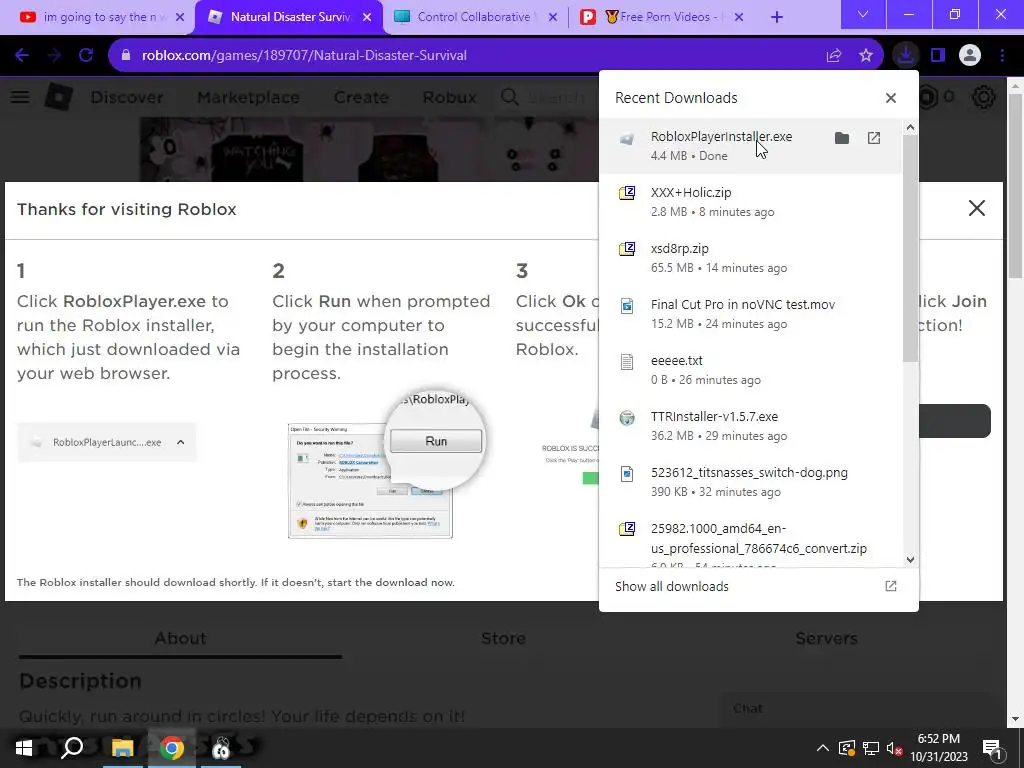Viewport: 1024px width, 768px height.
Task: Open the Chrome tab search dropdown
Action: 863,14
